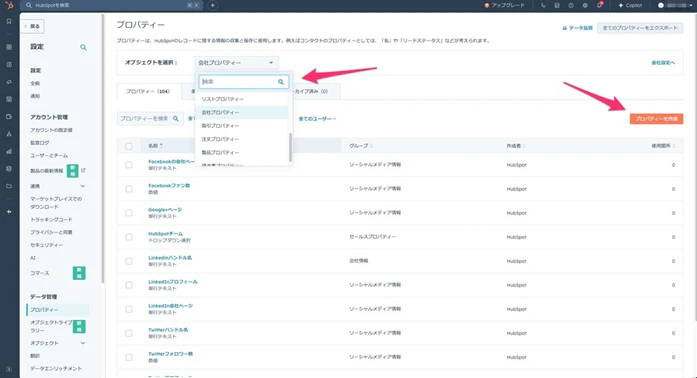Sort by the 作成者 column
Screen dimensions: 697x378
[x=524, y=145]
